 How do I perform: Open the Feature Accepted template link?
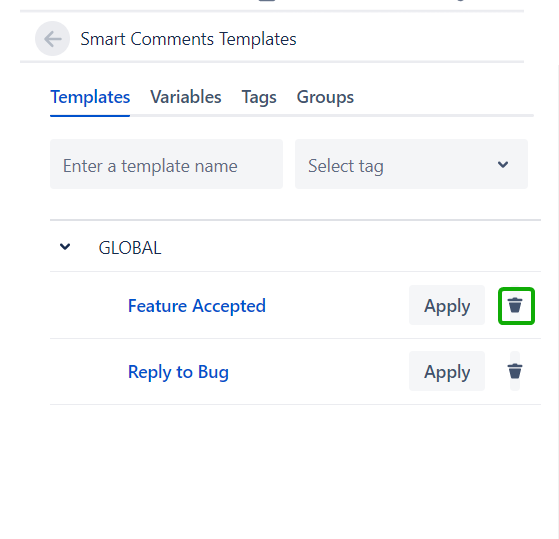click(x=197, y=306)
